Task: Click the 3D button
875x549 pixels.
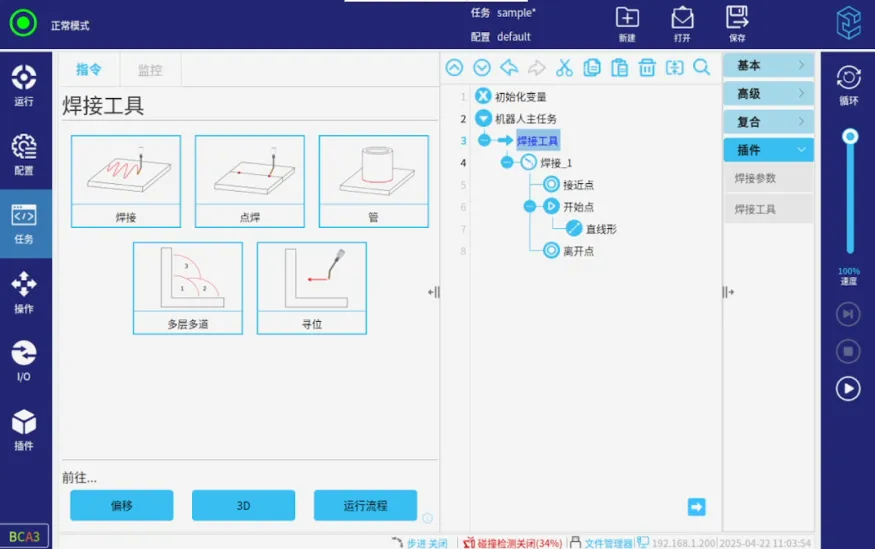Action: click(x=243, y=505)
